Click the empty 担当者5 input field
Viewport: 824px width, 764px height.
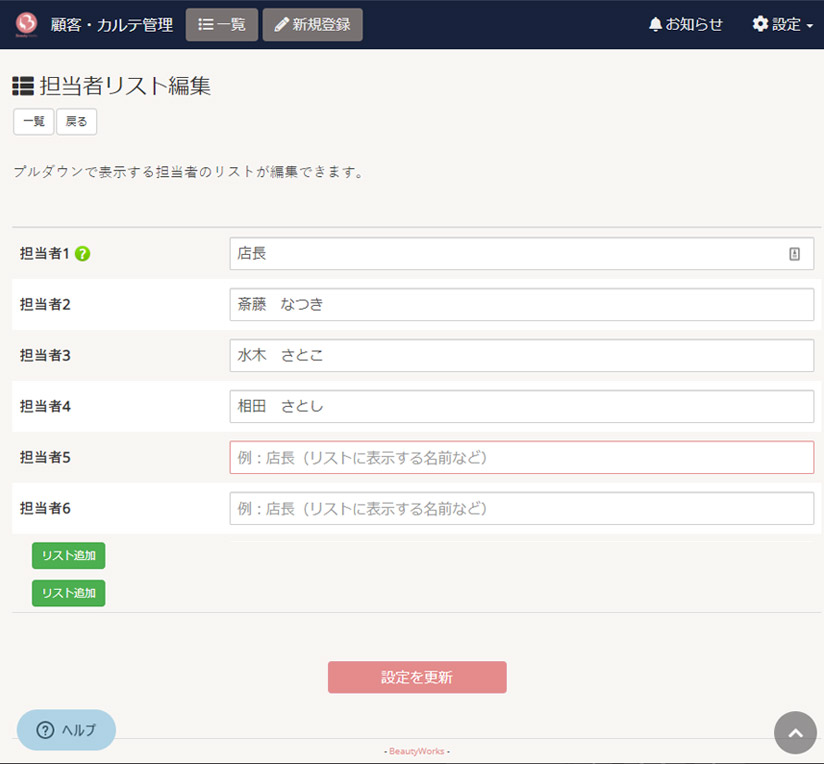pyautogui.click(x=522, y=458)
